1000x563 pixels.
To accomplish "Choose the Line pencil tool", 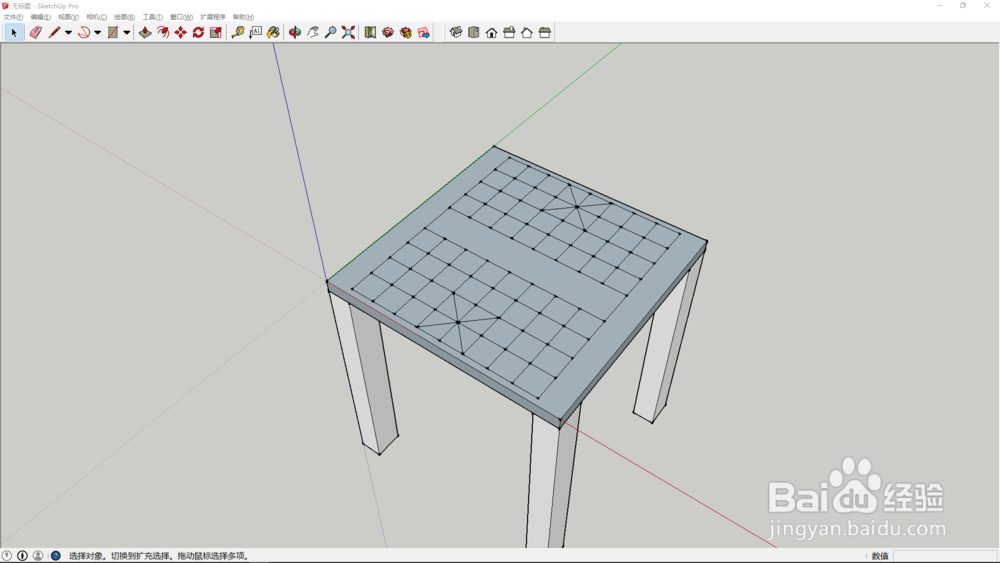I will (x=54, y=33).
